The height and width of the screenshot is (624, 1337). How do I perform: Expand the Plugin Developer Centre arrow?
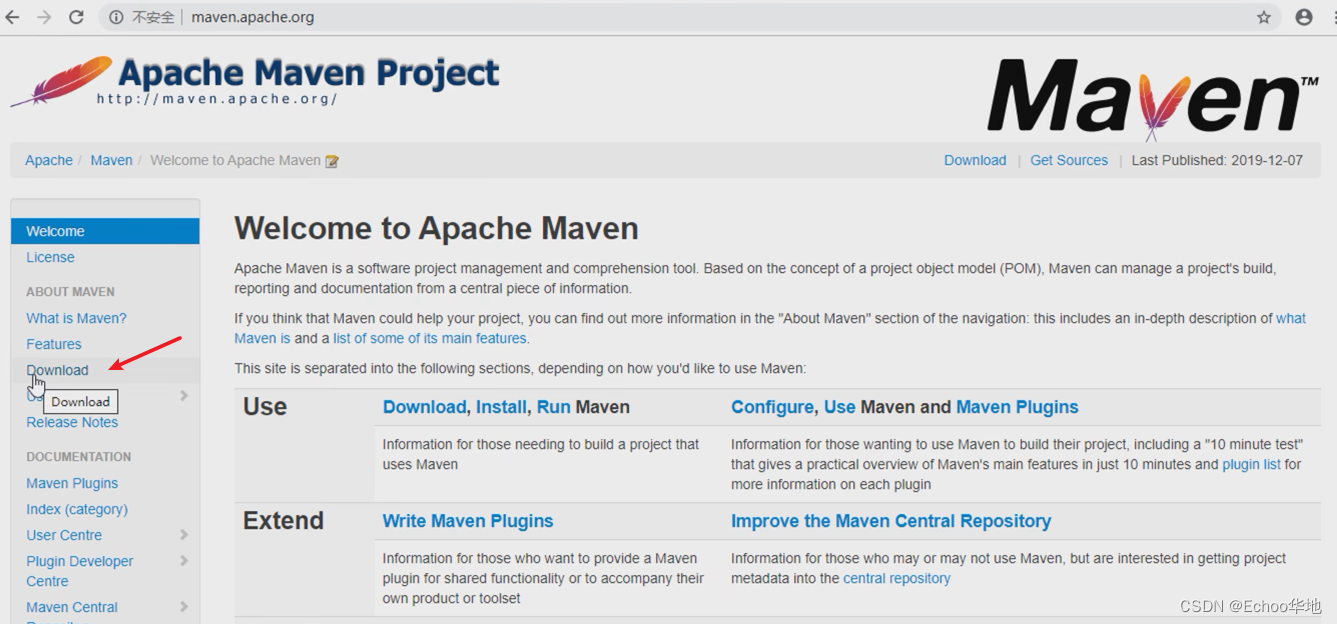(x=184, y=561)
